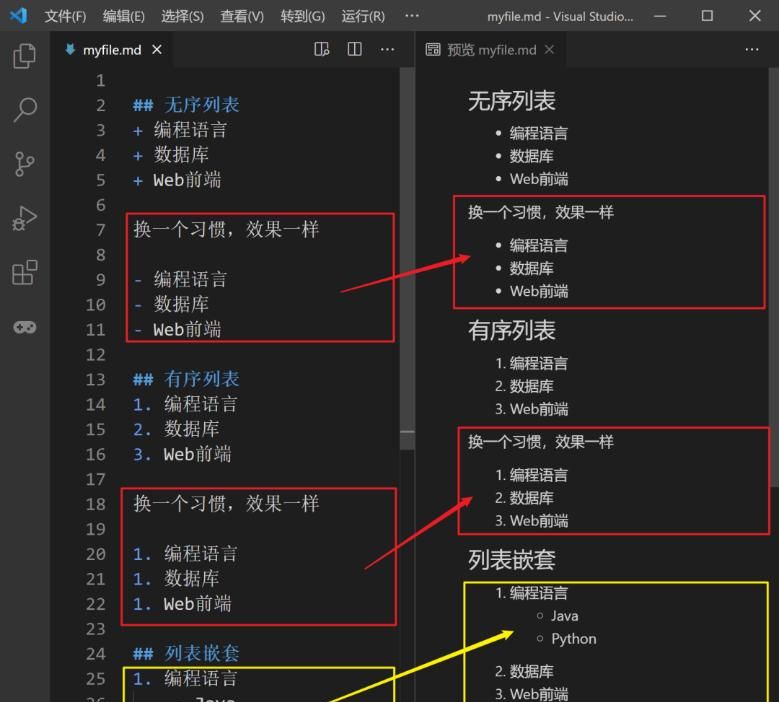Click line number 13 in the gutter
This screenshot has width=779, height=702.
tap(95, 380)
